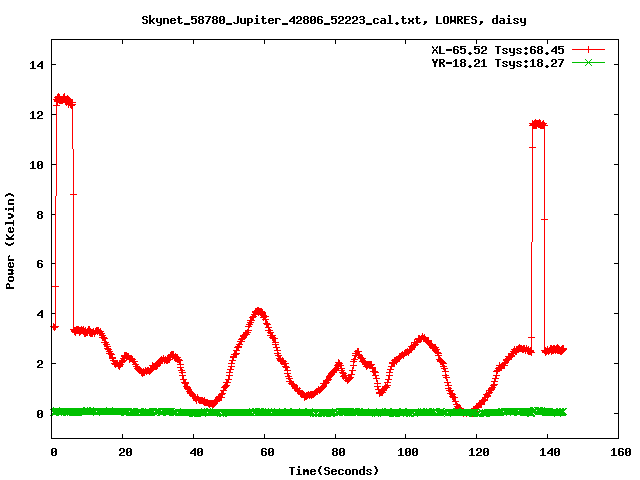
Task: Click the green line sample in the legend
Action: [x=588, y=62]
